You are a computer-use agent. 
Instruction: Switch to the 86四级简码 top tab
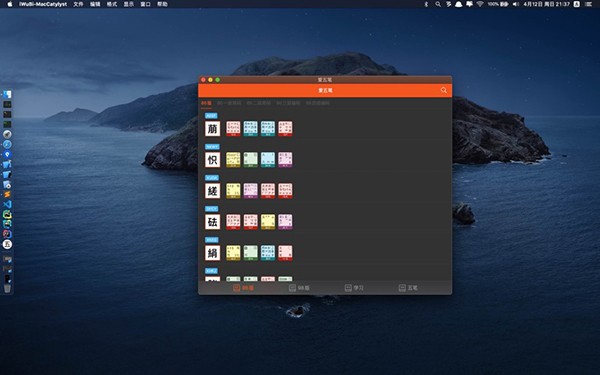click(318, 103)
